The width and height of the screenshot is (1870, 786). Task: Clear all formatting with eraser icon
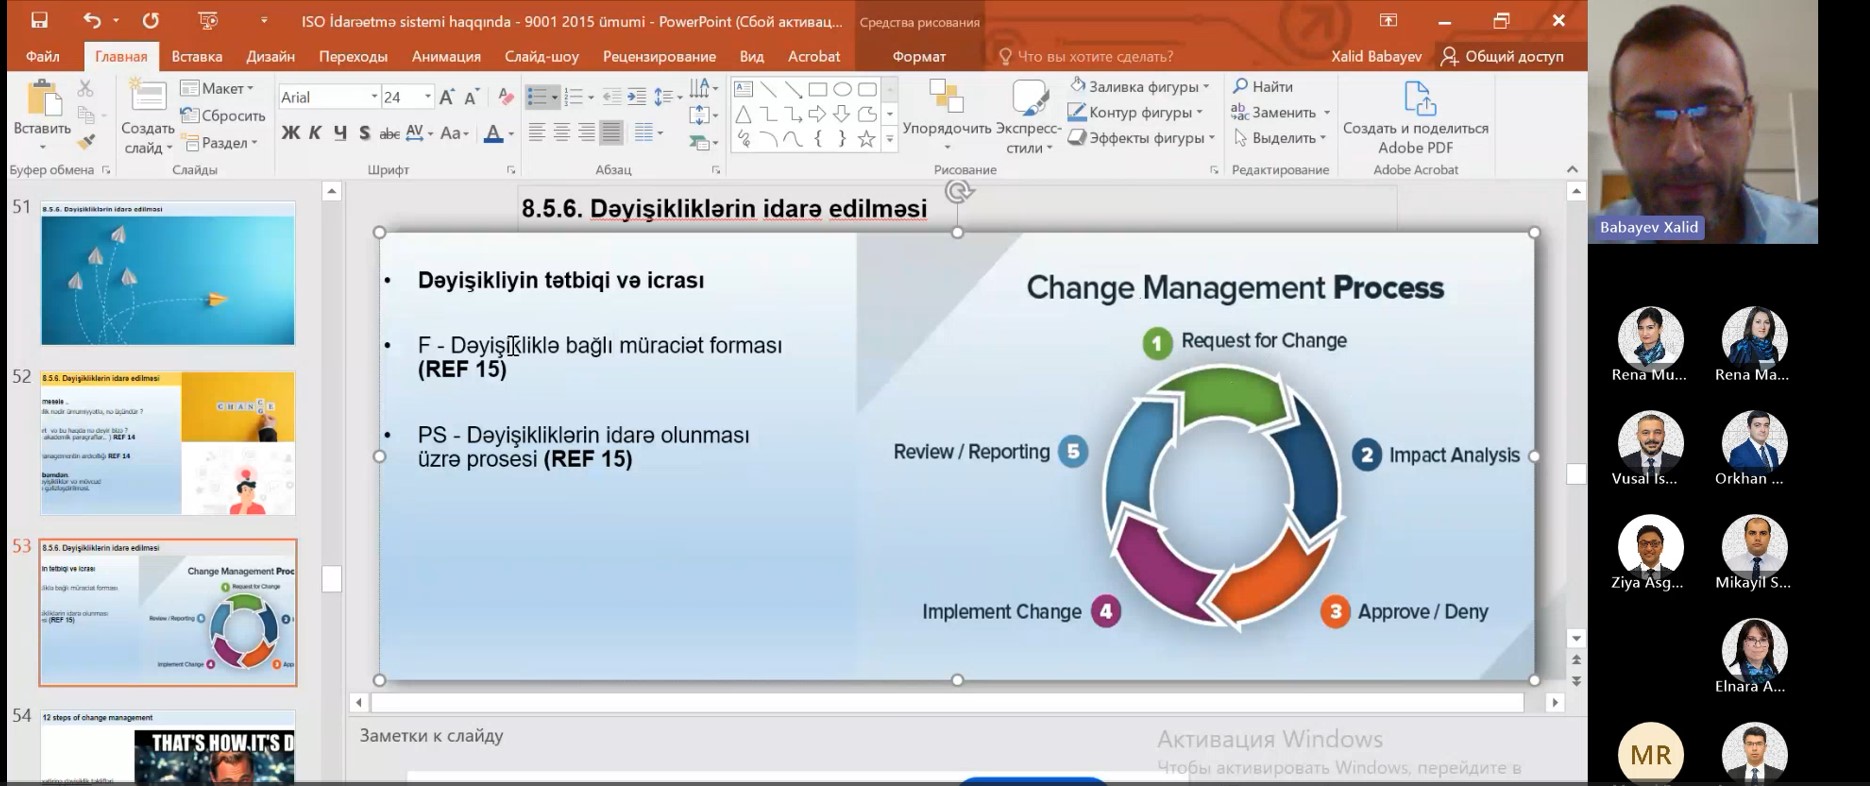tap(506, 97)
